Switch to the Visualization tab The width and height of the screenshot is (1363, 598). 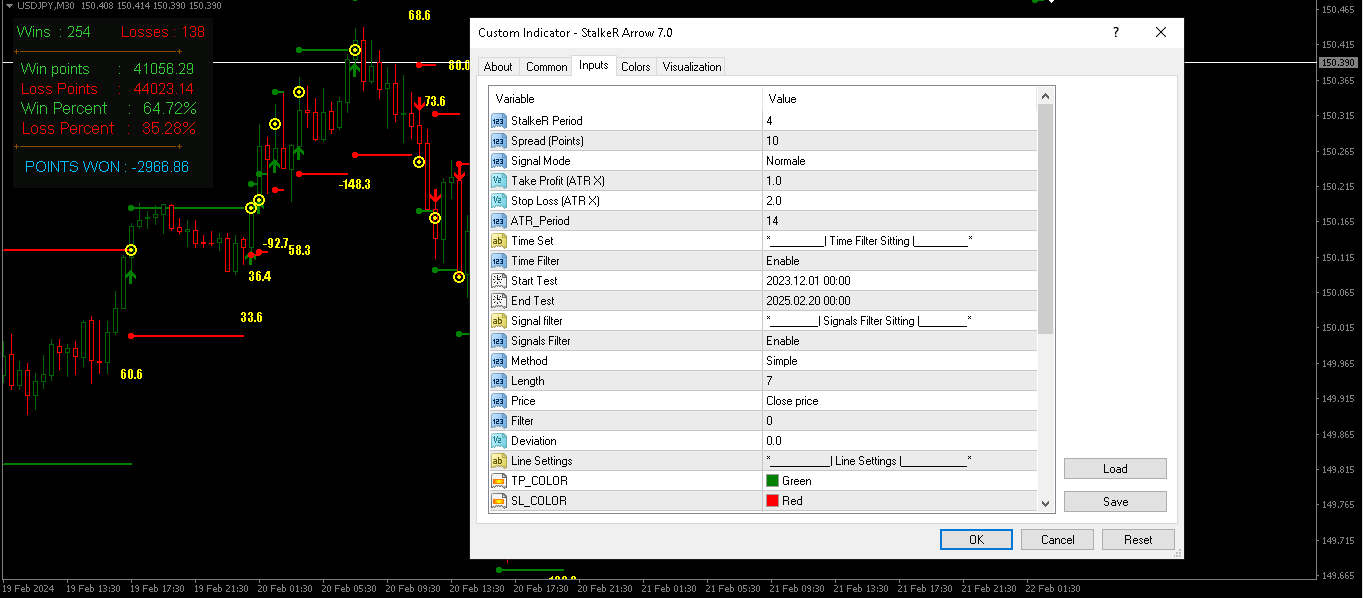pyautogui.click(x=691, y=66)
